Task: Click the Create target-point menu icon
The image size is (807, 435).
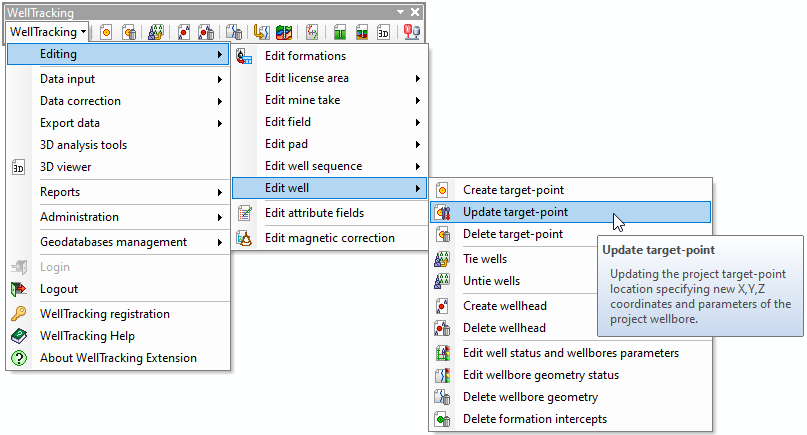Action: (442, 190)
